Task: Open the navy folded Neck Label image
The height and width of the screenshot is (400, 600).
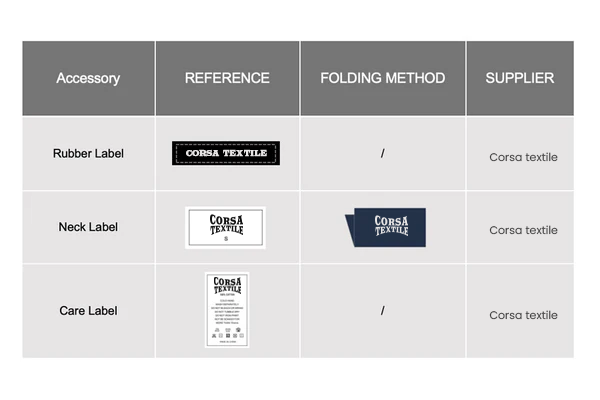Action: coord(385,227)
